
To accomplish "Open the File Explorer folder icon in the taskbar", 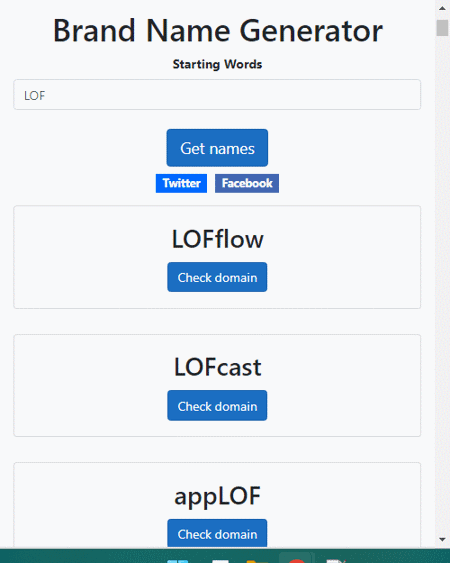I will click(x=257, y=561).
